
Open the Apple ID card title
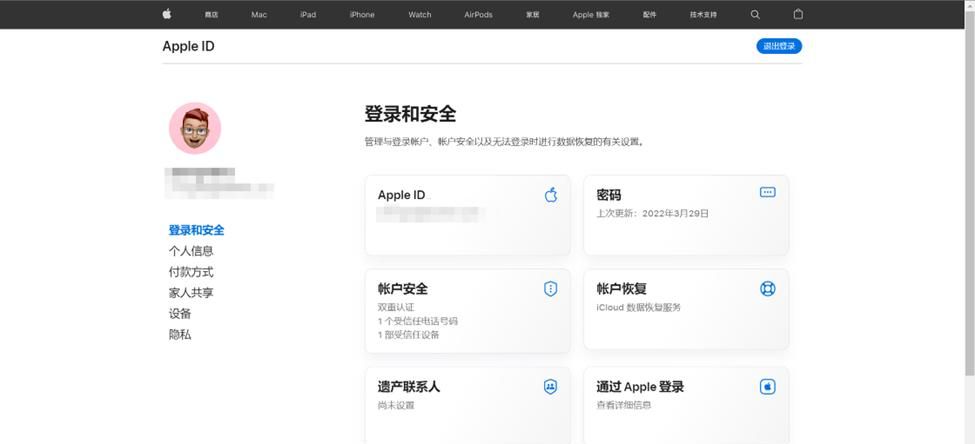[x=402, y=195]
